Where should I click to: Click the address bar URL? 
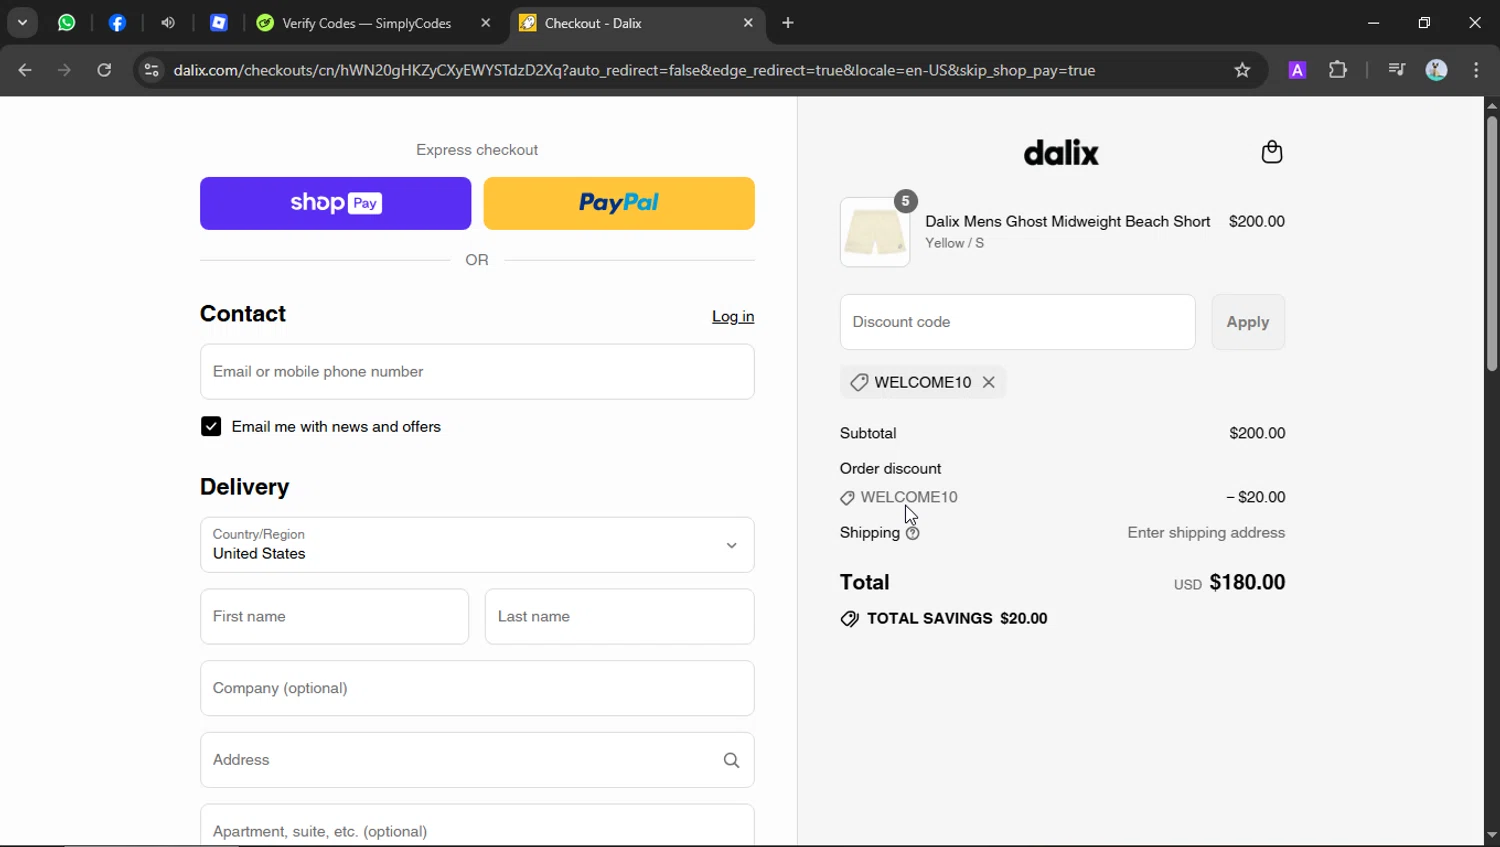634,70
